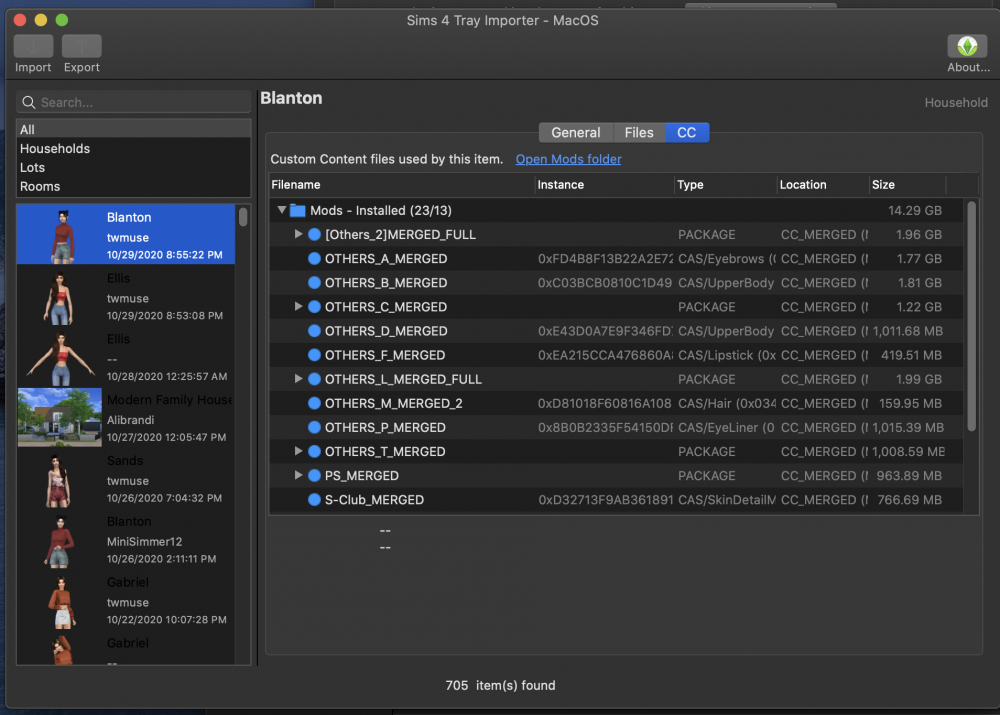
Task: Filter list by Households
Action: (x=55, y=149)
